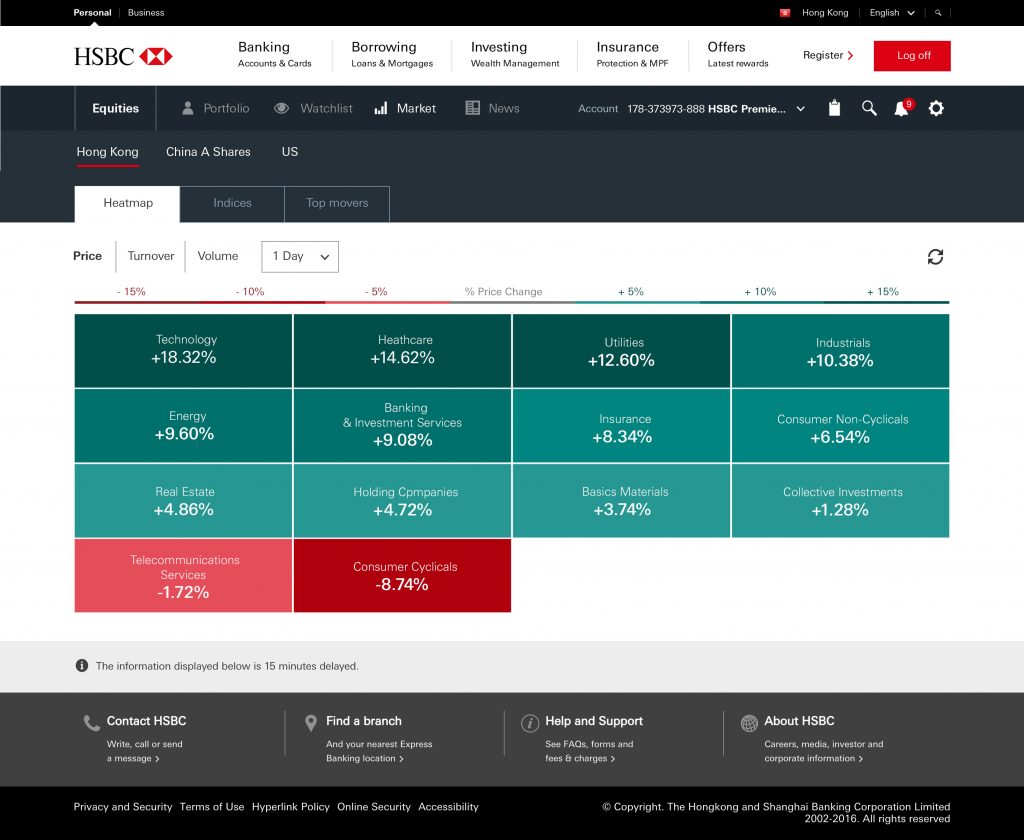Screen dimensions: 1024x840
Task: Select the Technology +18.32% heatmap tile
Action: (x=184, y=350)
